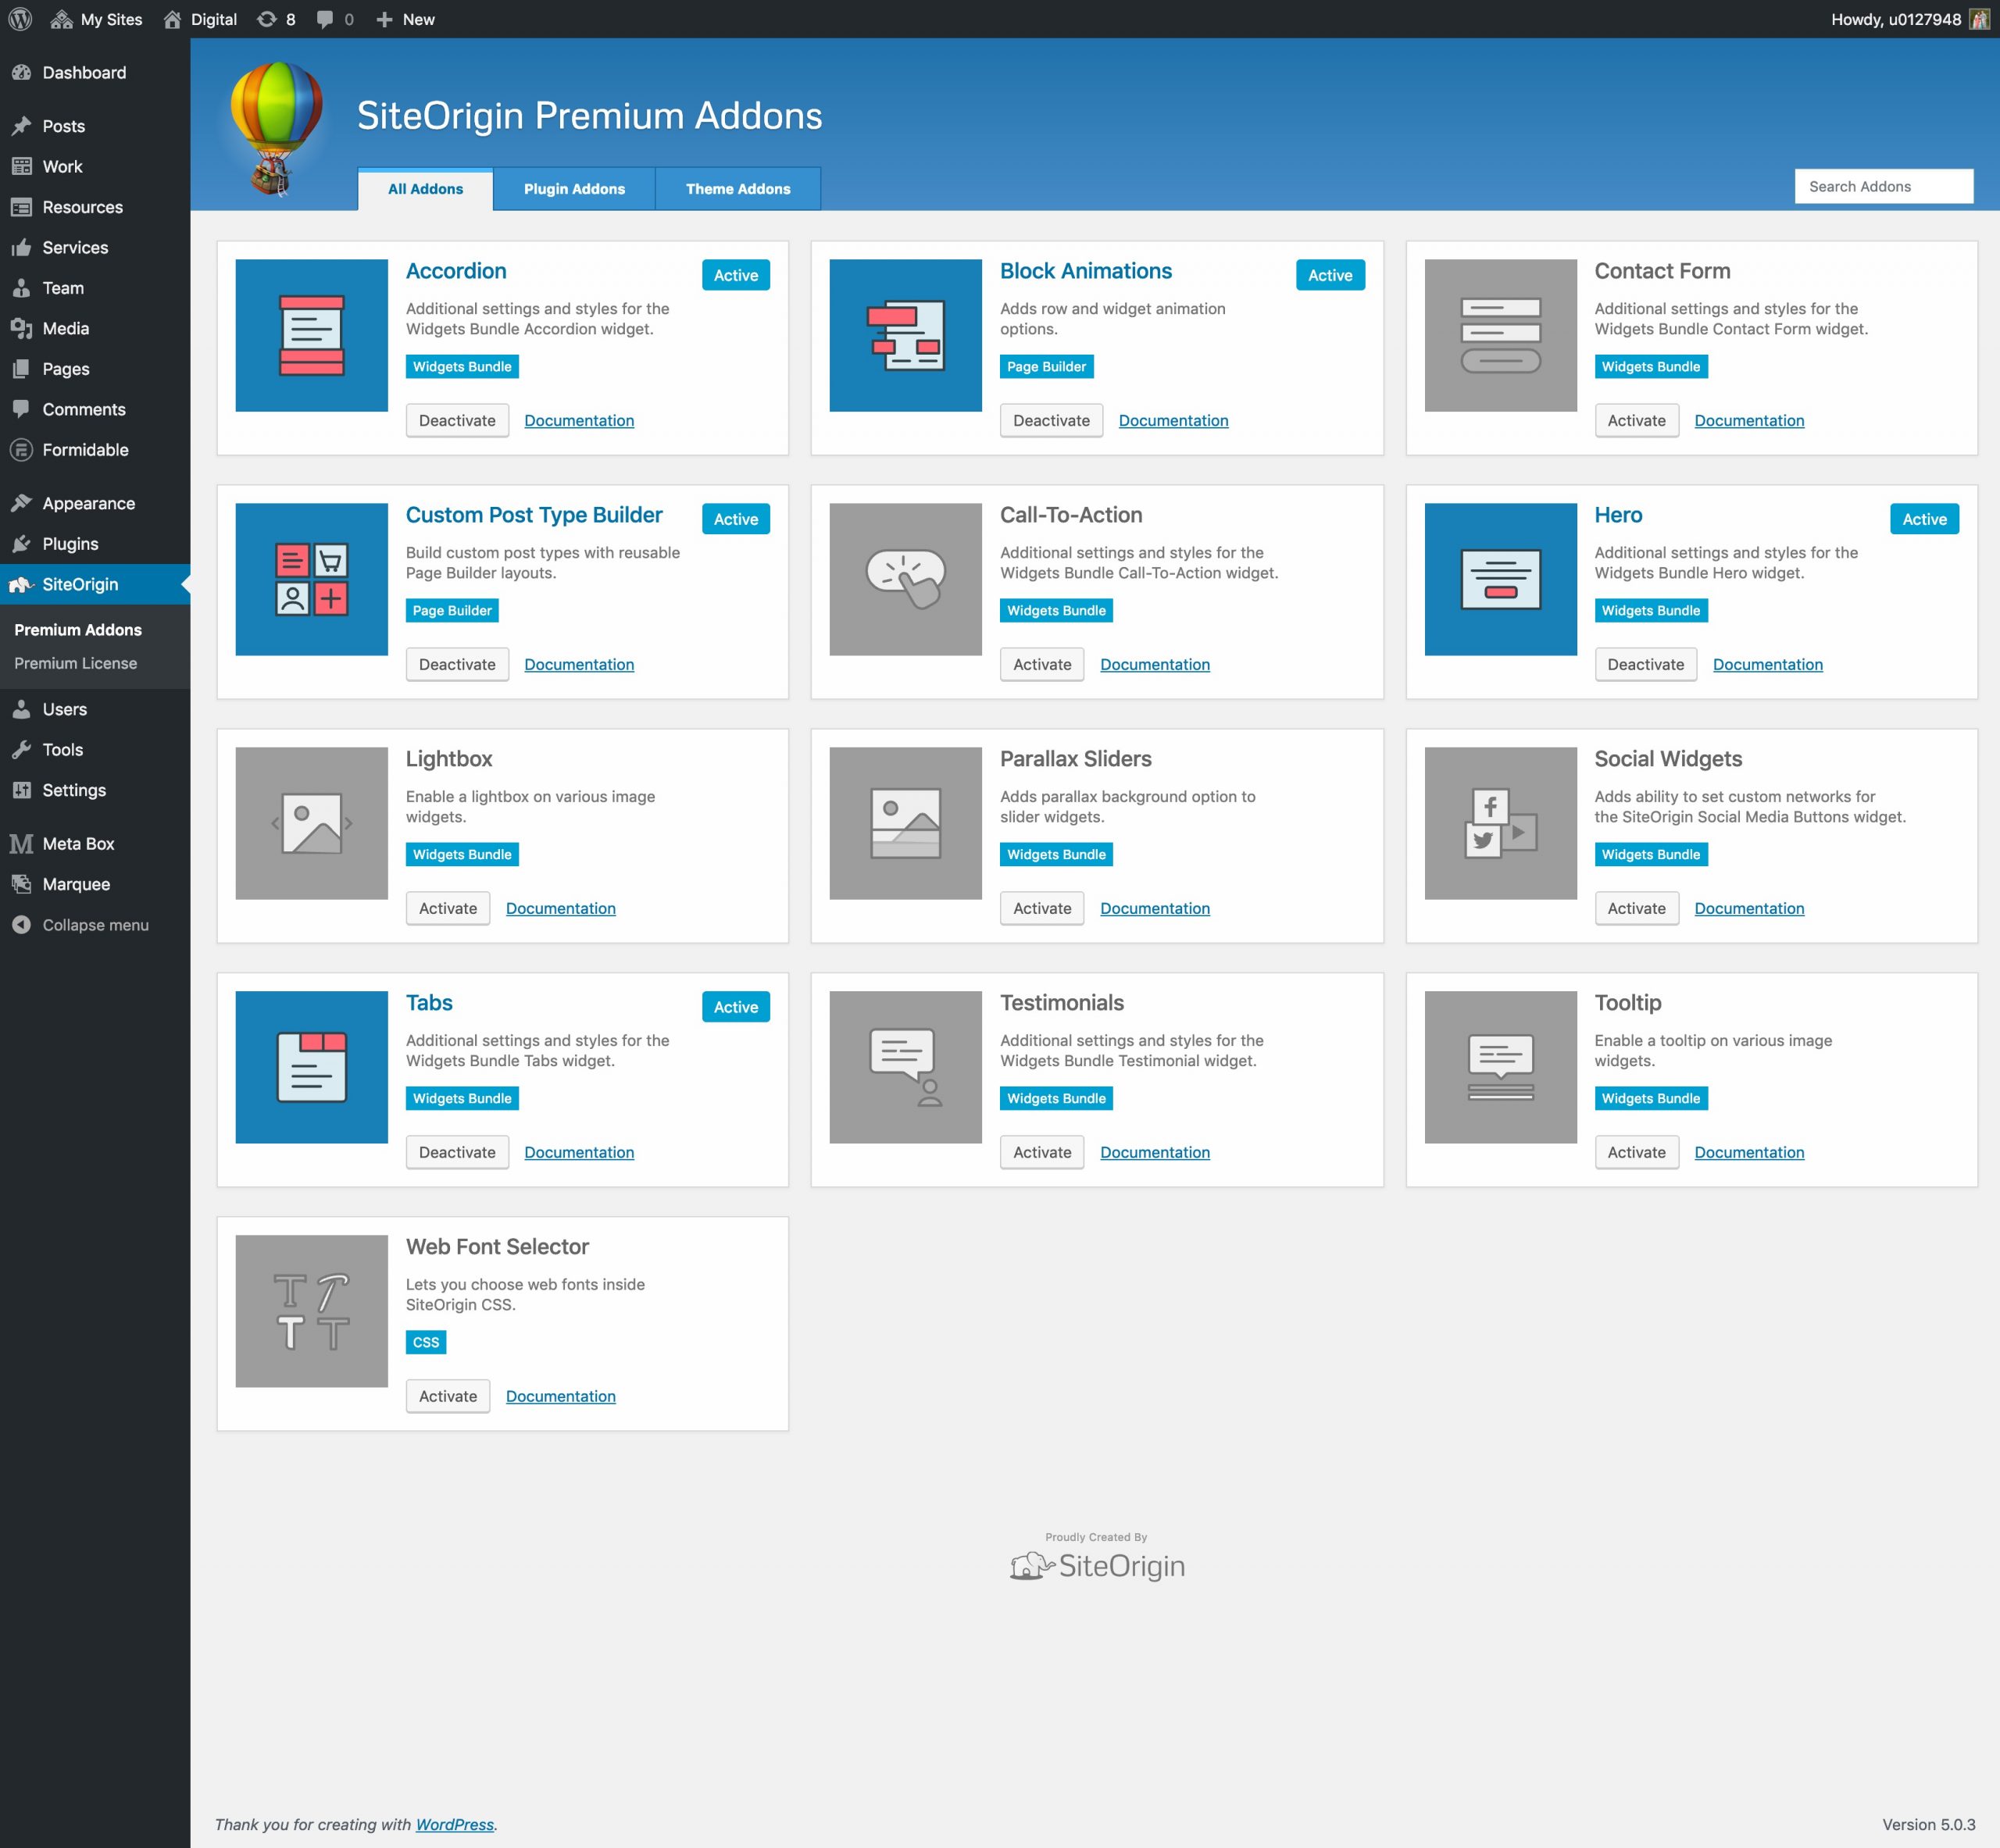Screen dimensions: 2000x1848
Task: Click Documentation link for Parallax Sliders
Action: pos(1155,908)
